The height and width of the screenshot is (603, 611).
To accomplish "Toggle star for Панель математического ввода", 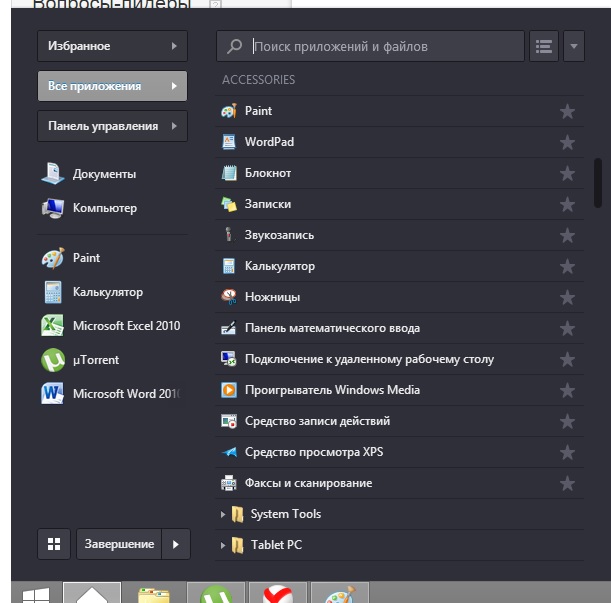I will coord(567,329).
